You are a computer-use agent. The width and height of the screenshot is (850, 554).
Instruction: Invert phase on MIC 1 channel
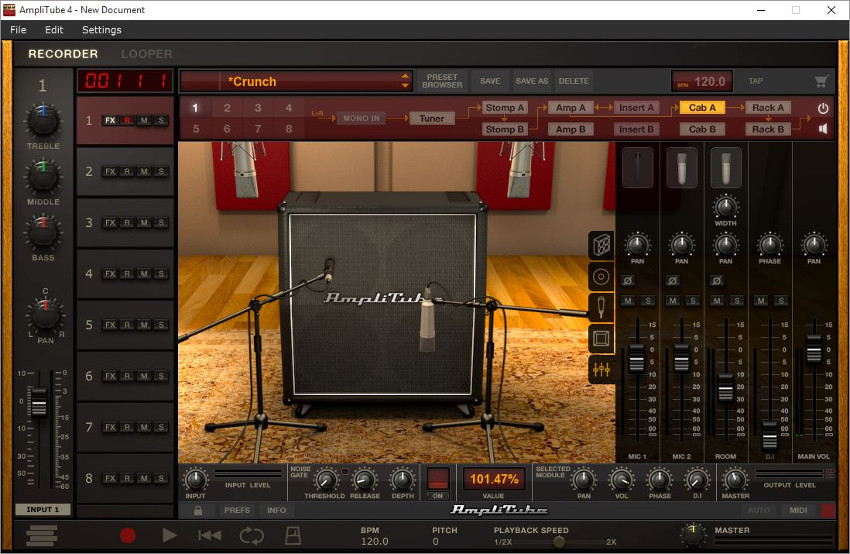[x=628, y=281]
